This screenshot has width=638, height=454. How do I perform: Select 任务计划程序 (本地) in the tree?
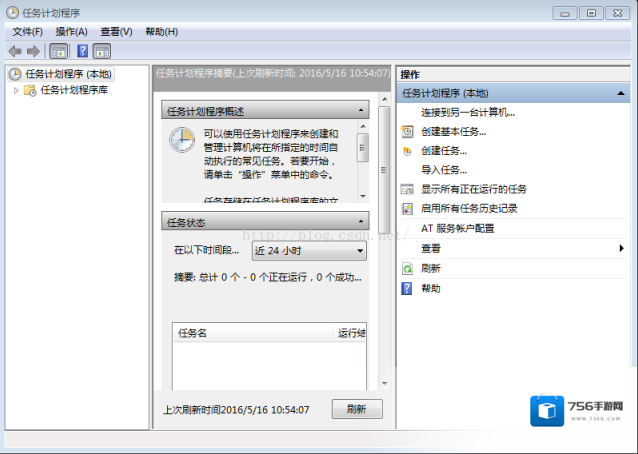point(68,74)
